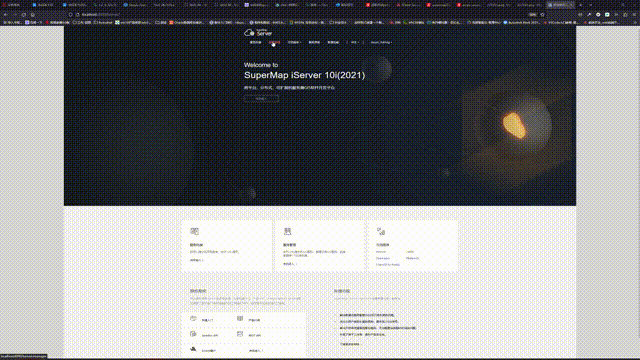Viewport: 640px width, 360px height.
Task: Open the OpenLayers sample link in third card
Action: click(383, 258)
